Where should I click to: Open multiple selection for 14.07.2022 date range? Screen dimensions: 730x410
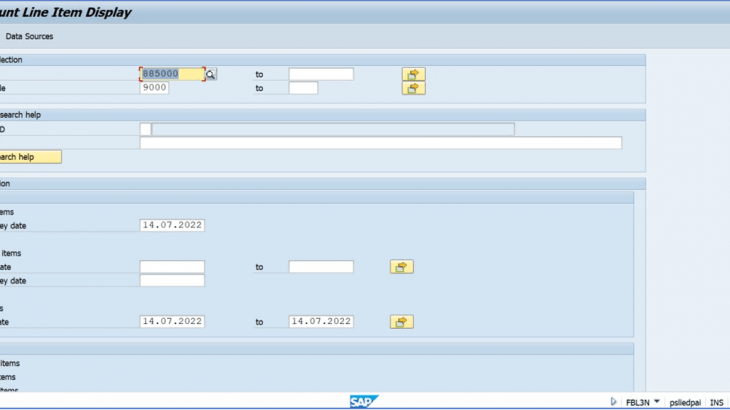pyautogui.click(x=401, y=322)
